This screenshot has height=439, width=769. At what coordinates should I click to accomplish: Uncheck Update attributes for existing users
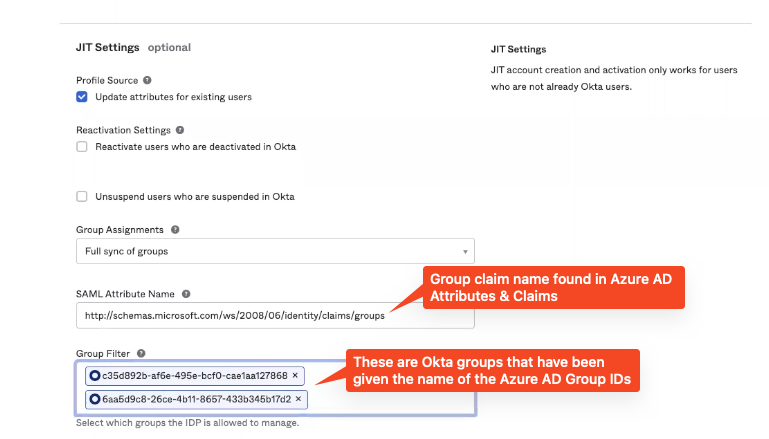(x=82, y=97)
